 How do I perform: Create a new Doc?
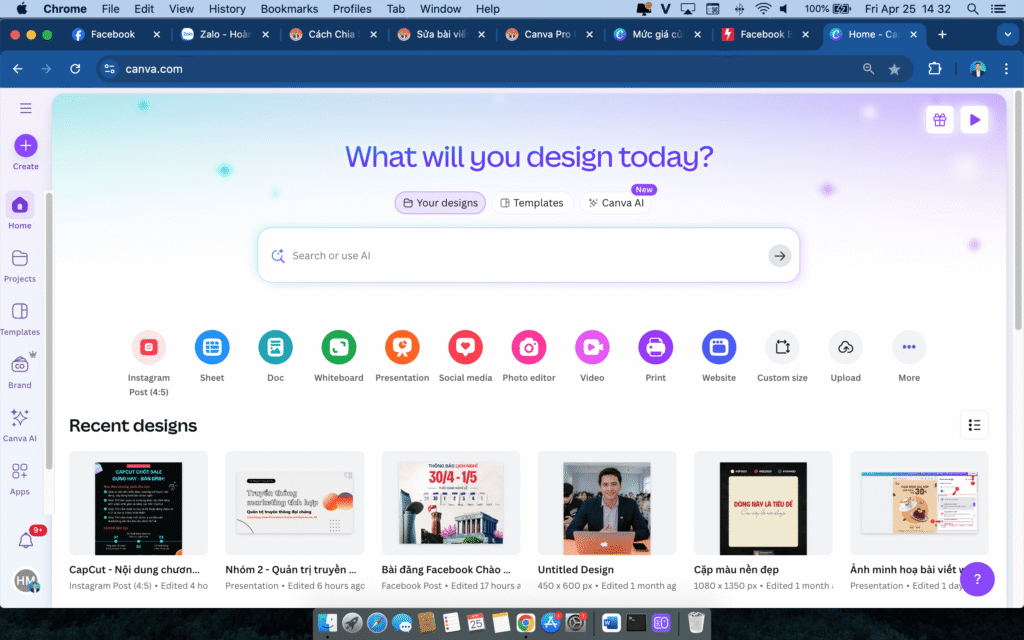click(275, 347)
